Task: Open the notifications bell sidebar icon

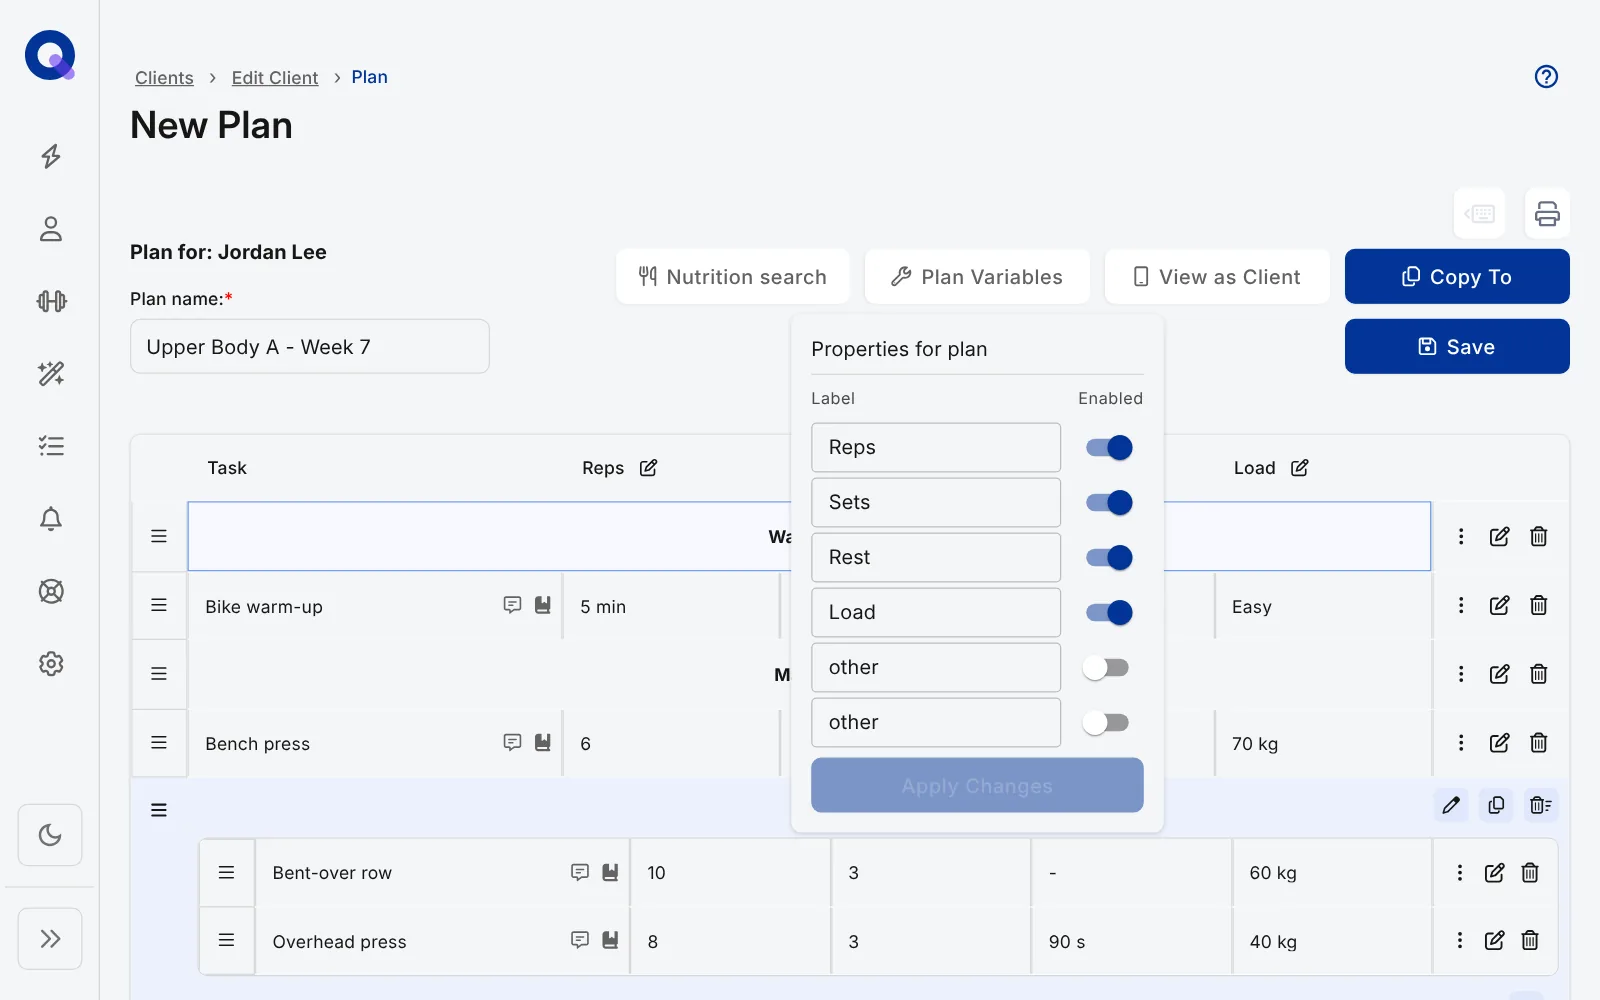Action: tap(51, 519)
